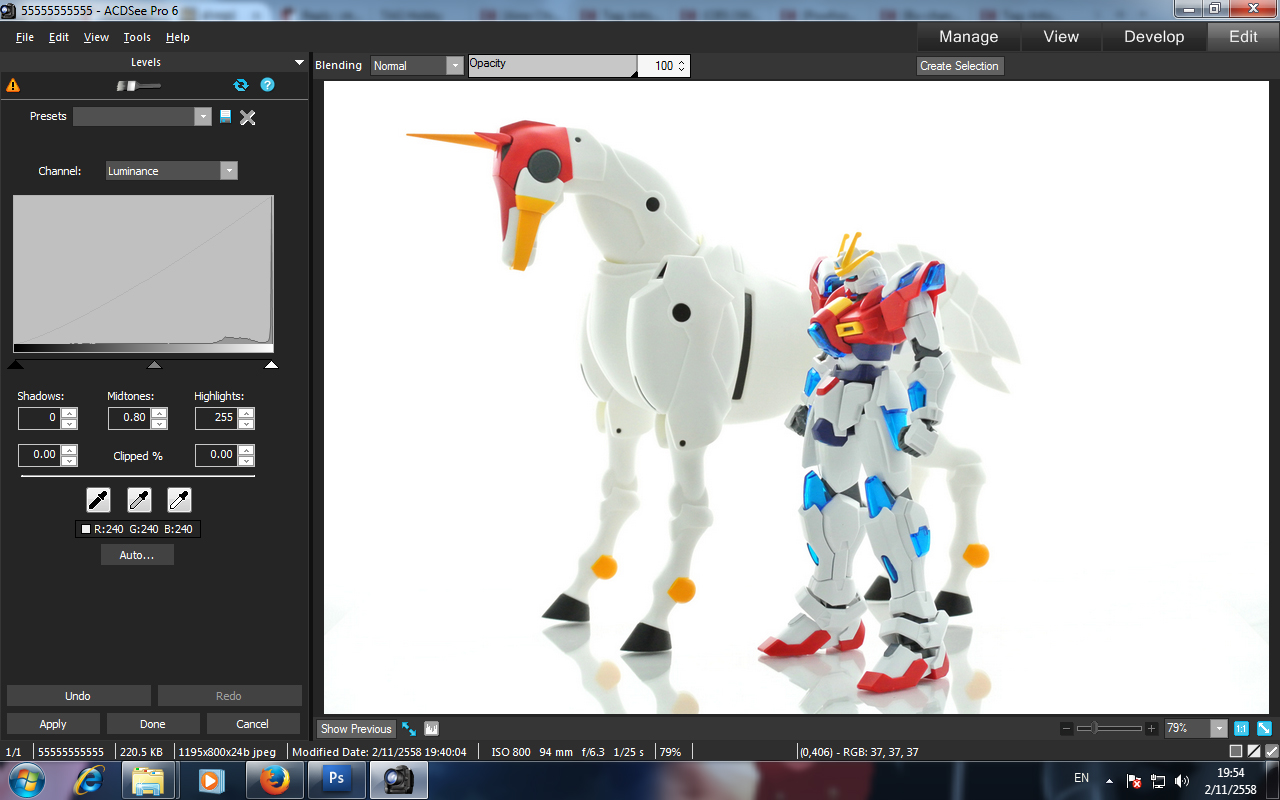Click the full screen arrows icon beside Show Previous
The image size is (1280, 800).
409,729
